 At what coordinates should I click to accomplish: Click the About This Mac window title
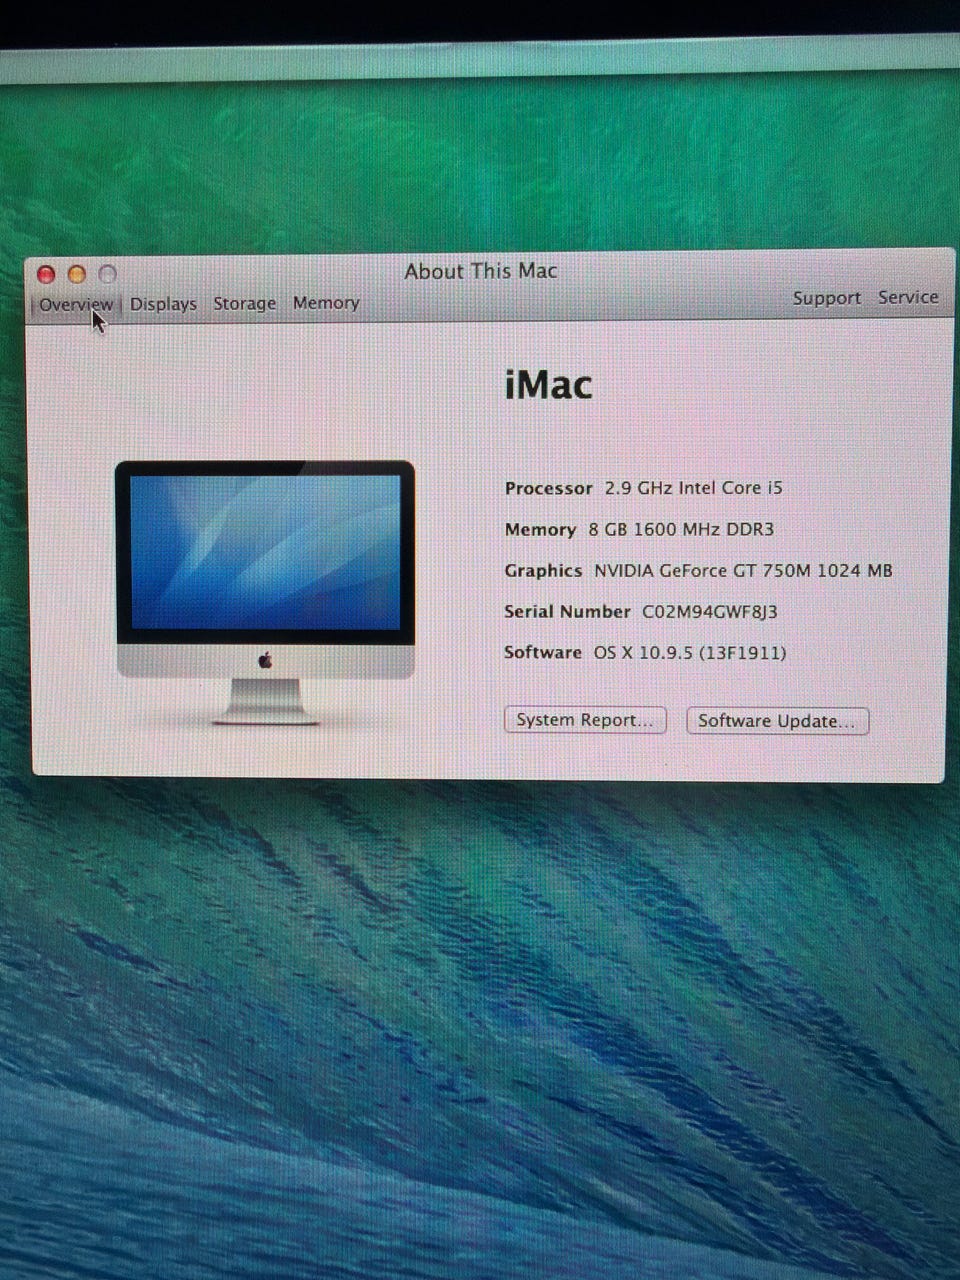(481, 271)
